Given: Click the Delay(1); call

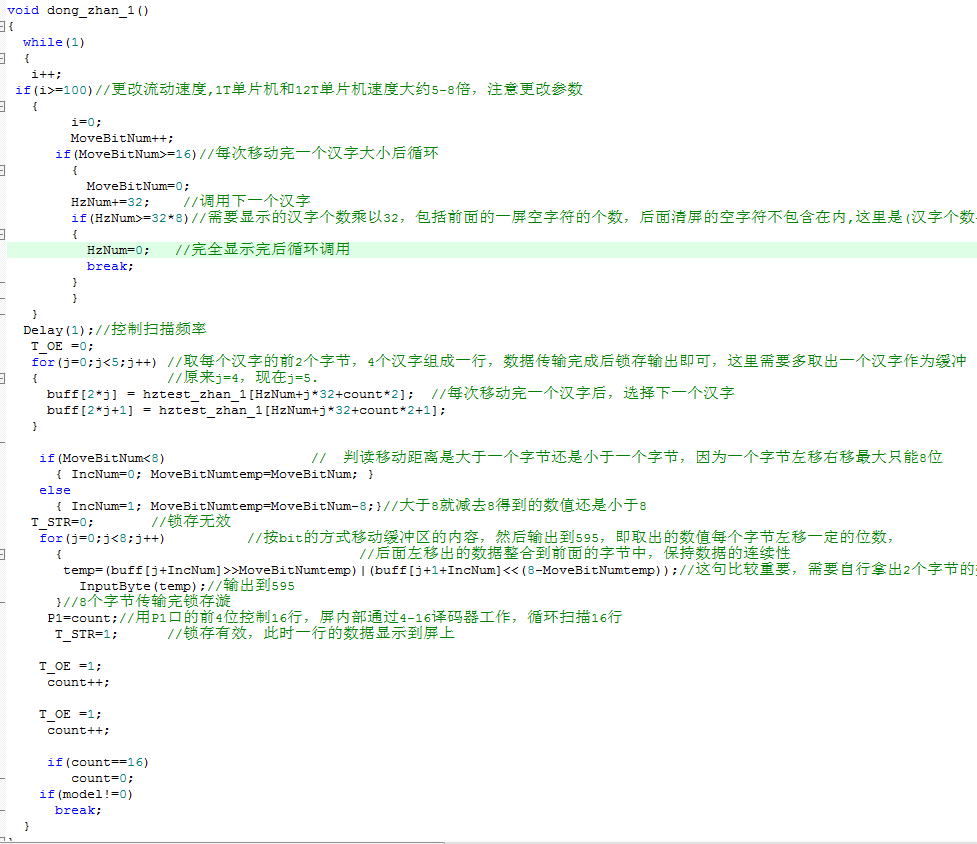Looking at the screenshot, I should (59, 330).
